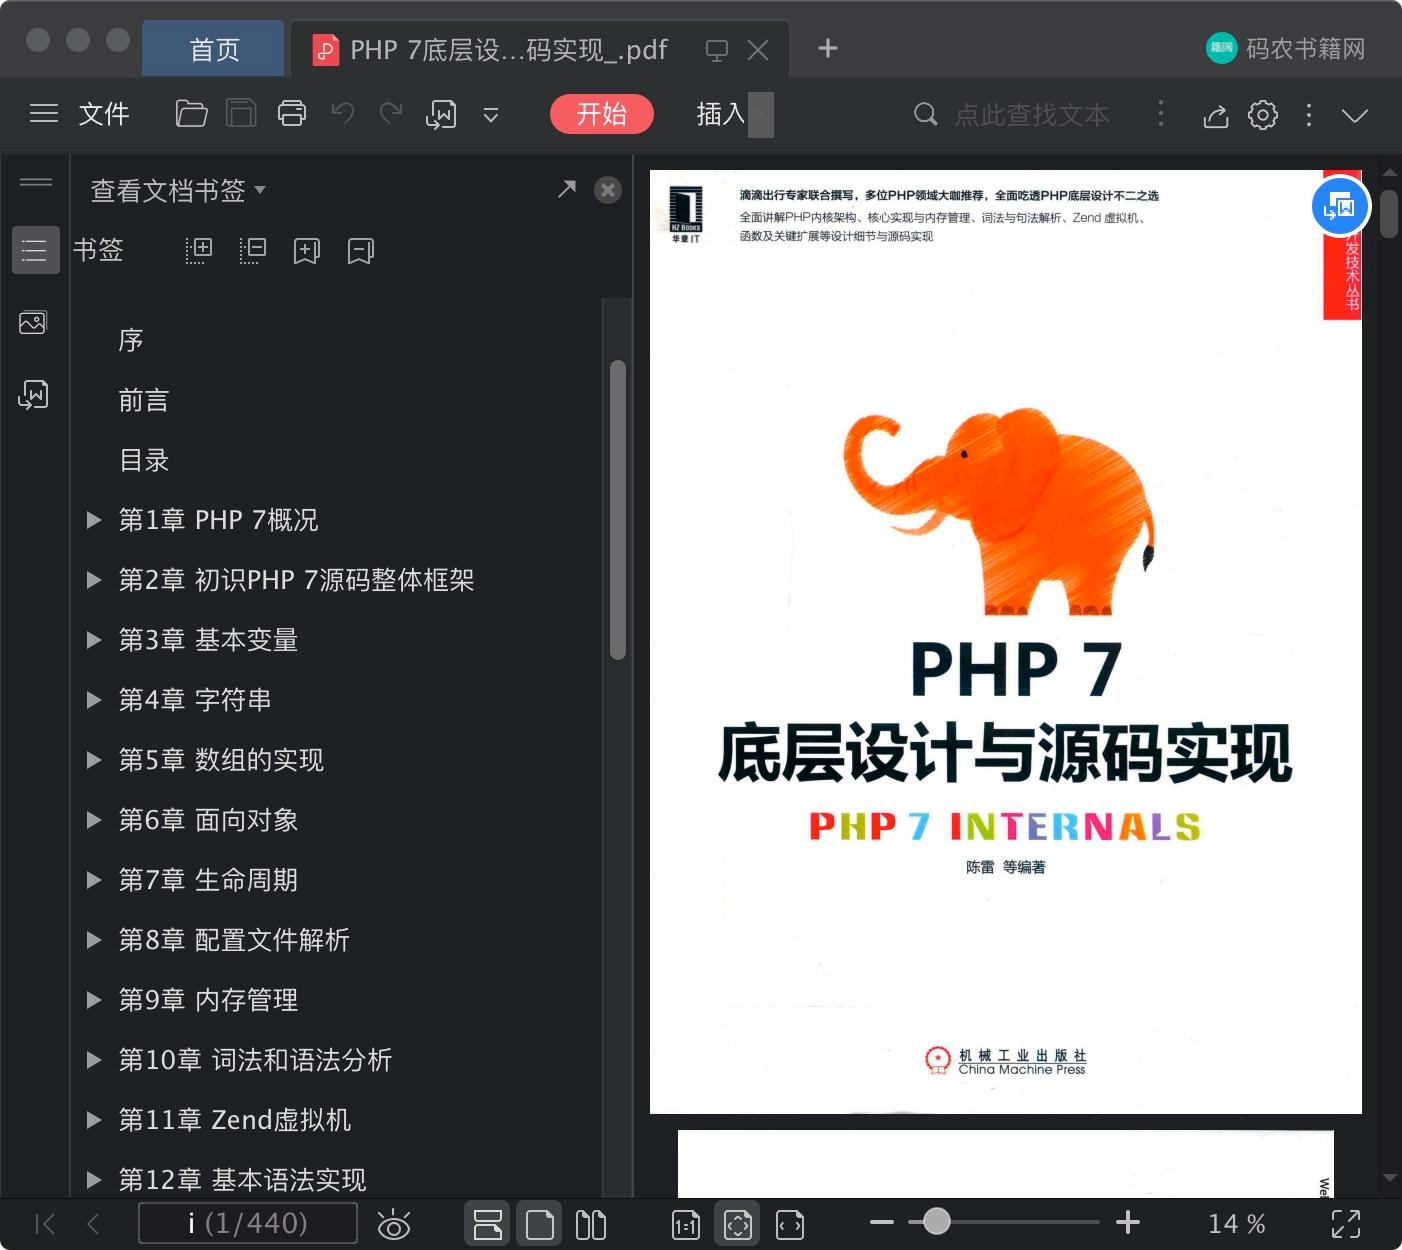Screen dimensions: 1402x1250
Task: Select the 插入 ribbon tab
Action: (x=721, y=114)
